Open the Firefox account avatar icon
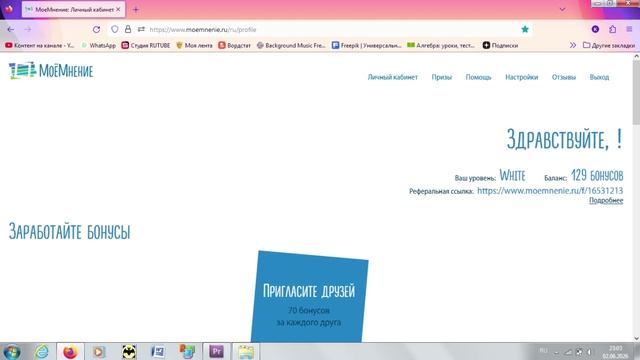This screenshot has height=360, width=640. 595,29
